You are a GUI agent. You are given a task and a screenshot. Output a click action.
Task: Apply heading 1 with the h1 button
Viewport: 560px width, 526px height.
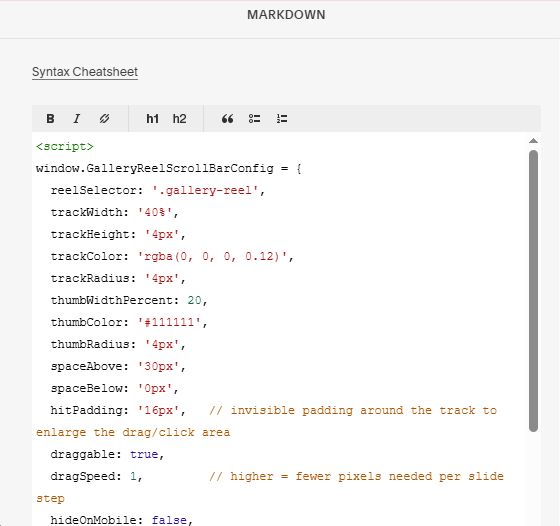point(152,119)
